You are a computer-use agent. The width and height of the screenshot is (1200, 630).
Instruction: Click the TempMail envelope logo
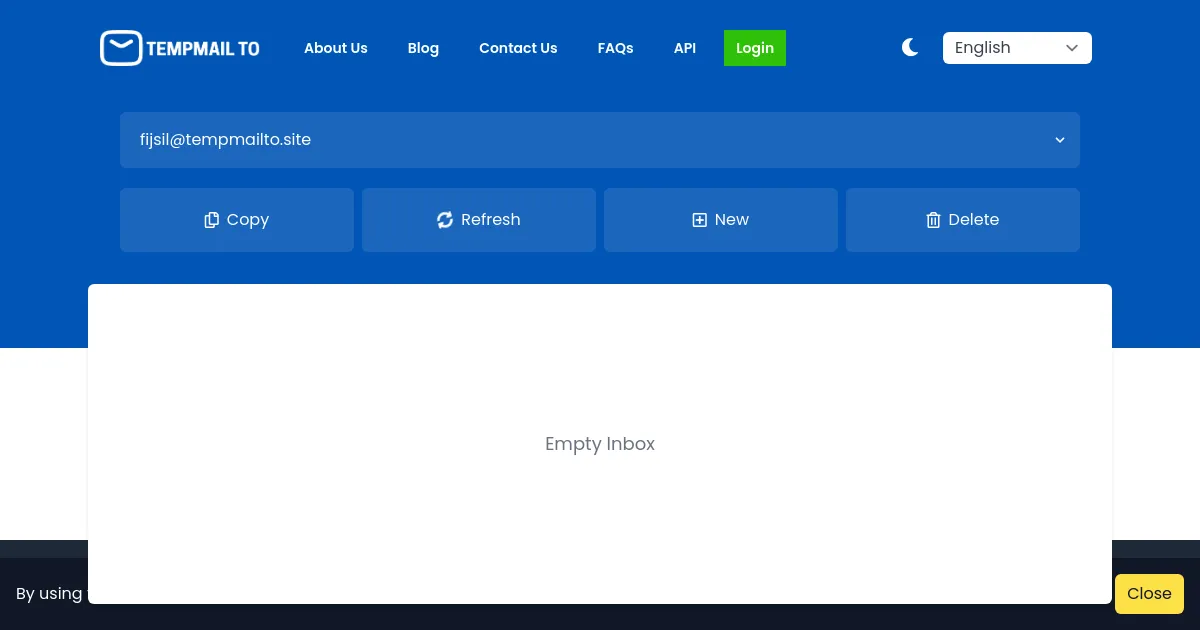pos(121,47)
